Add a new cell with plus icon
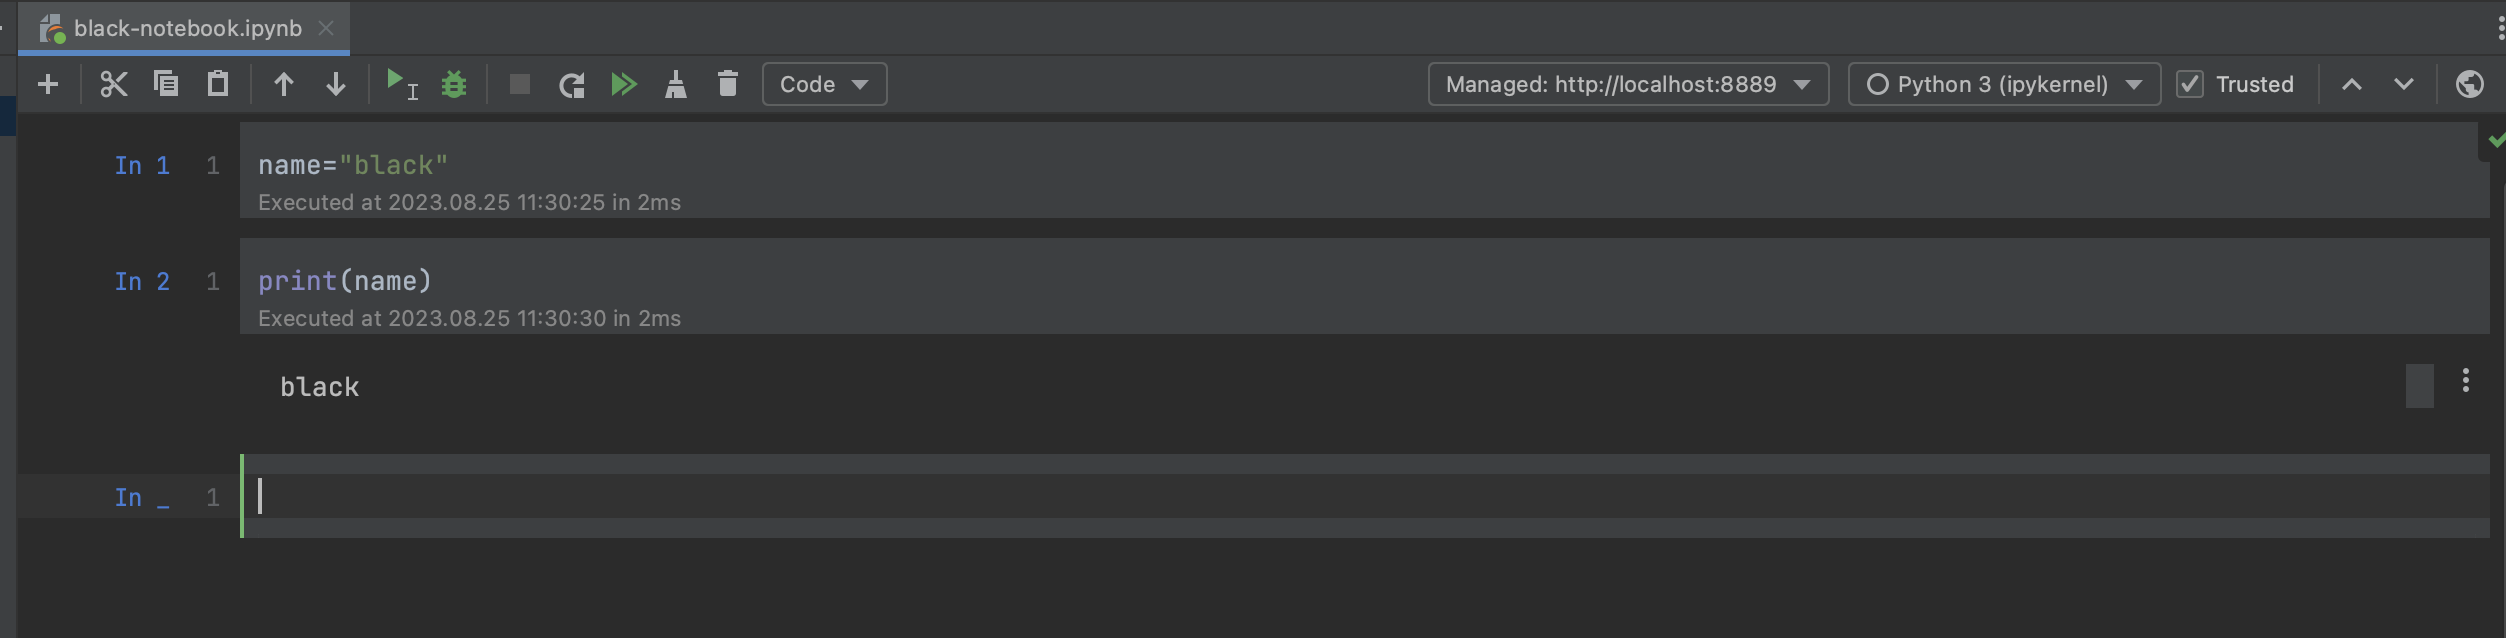Image resolution: width=2506 pixels, height=638 pixels. point(48,84)
